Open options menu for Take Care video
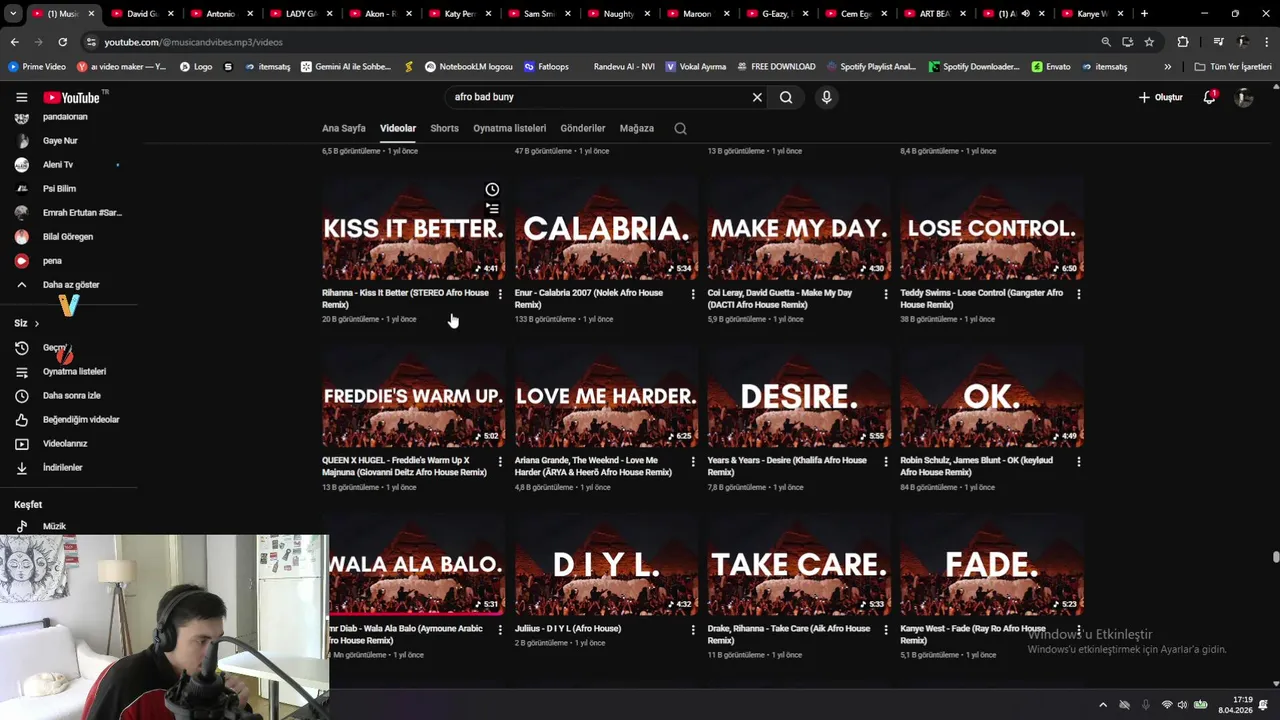The width and height of the screenshot is (1280, 720). (x=885, y=630)
